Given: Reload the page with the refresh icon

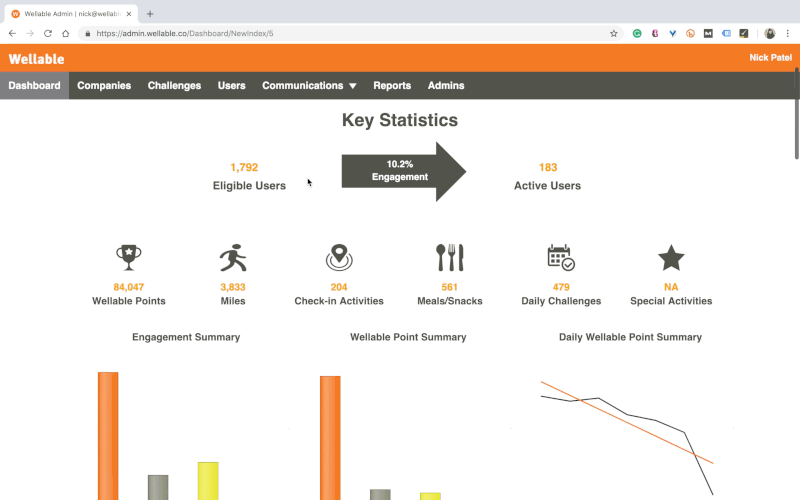Looking at the screenshot, I should pos(48,34).
